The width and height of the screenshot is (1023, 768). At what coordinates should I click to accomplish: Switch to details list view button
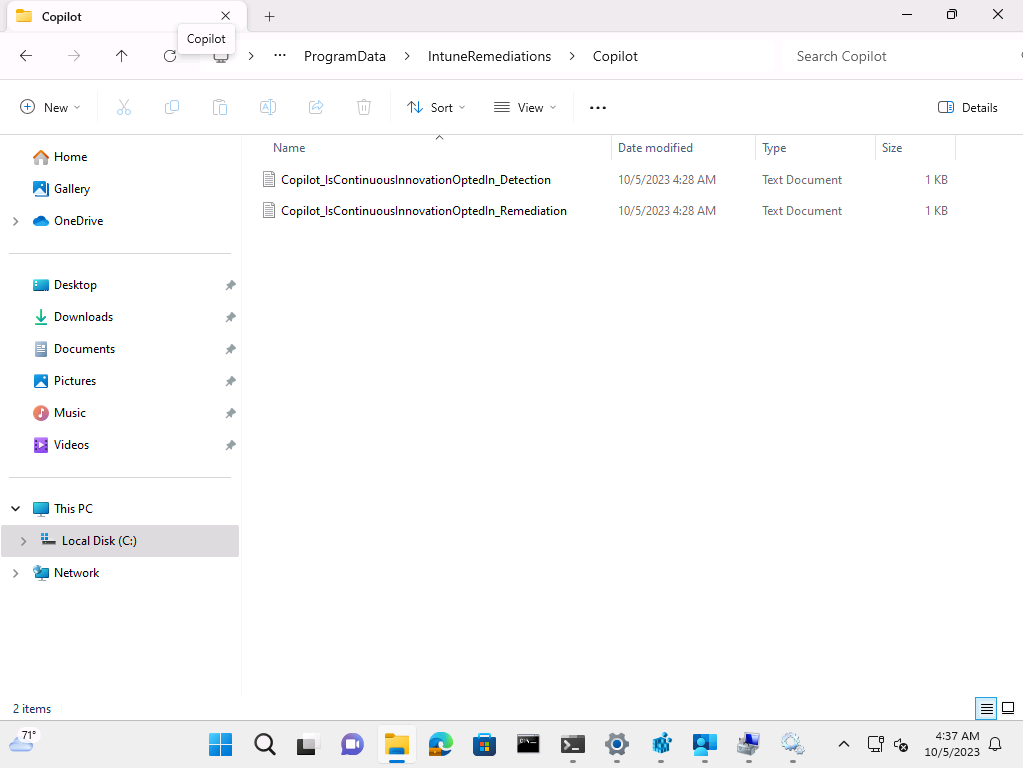[x=986, y=708]
